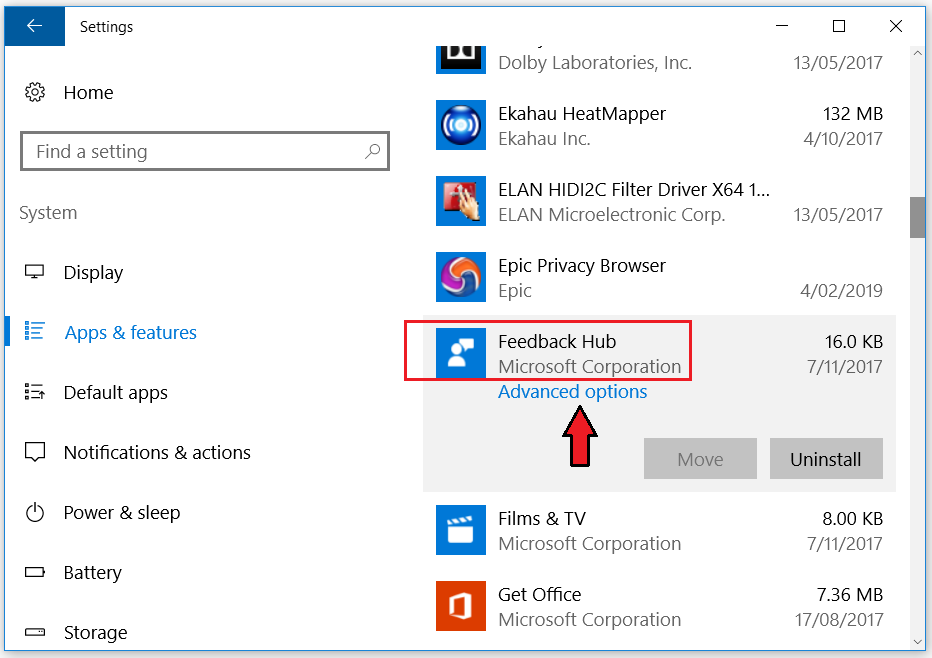The image size is (932, 658).
Task: Click the Ekahau Inc. publisher text
Action: click(544, 138)
